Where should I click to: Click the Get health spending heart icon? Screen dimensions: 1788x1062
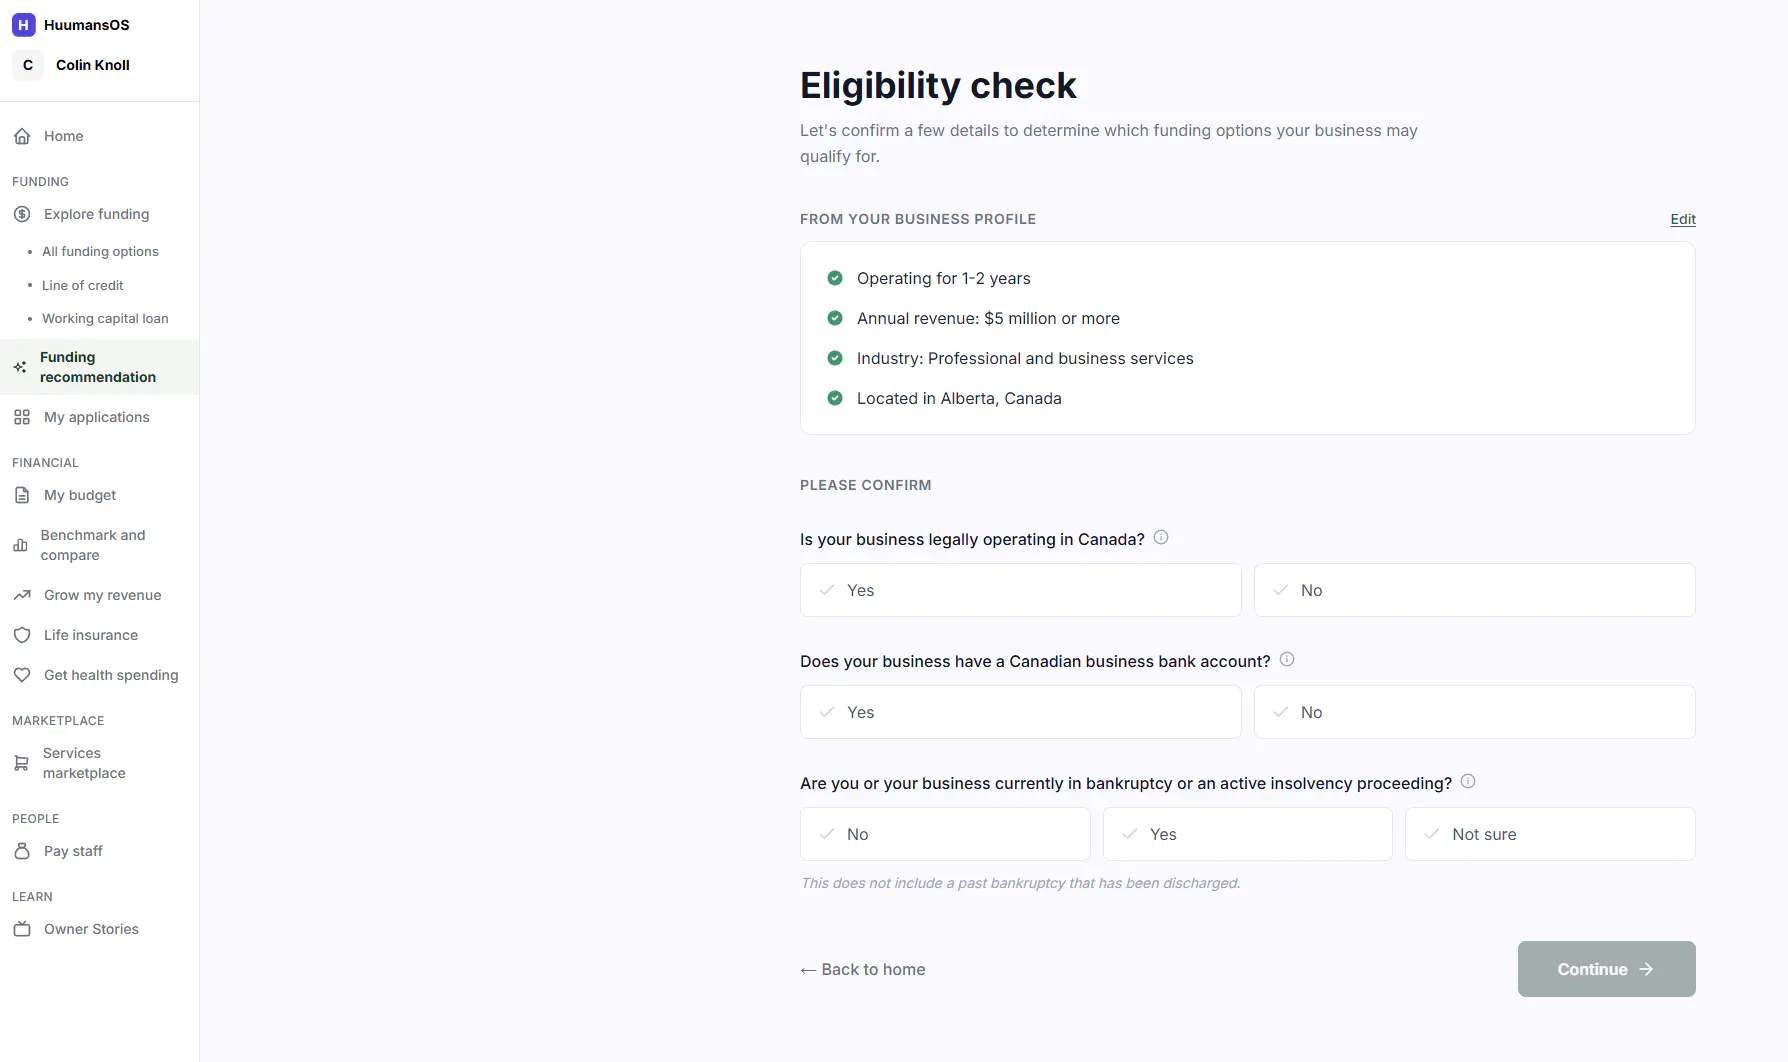coord(22,675)
